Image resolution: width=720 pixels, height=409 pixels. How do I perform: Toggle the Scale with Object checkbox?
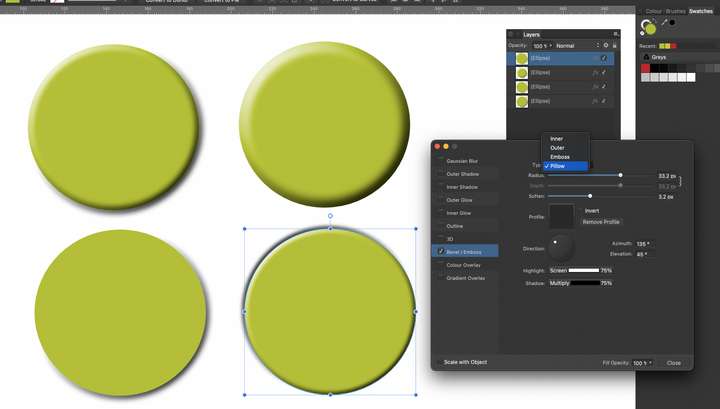pyautogui.click(x=439, y=362)
